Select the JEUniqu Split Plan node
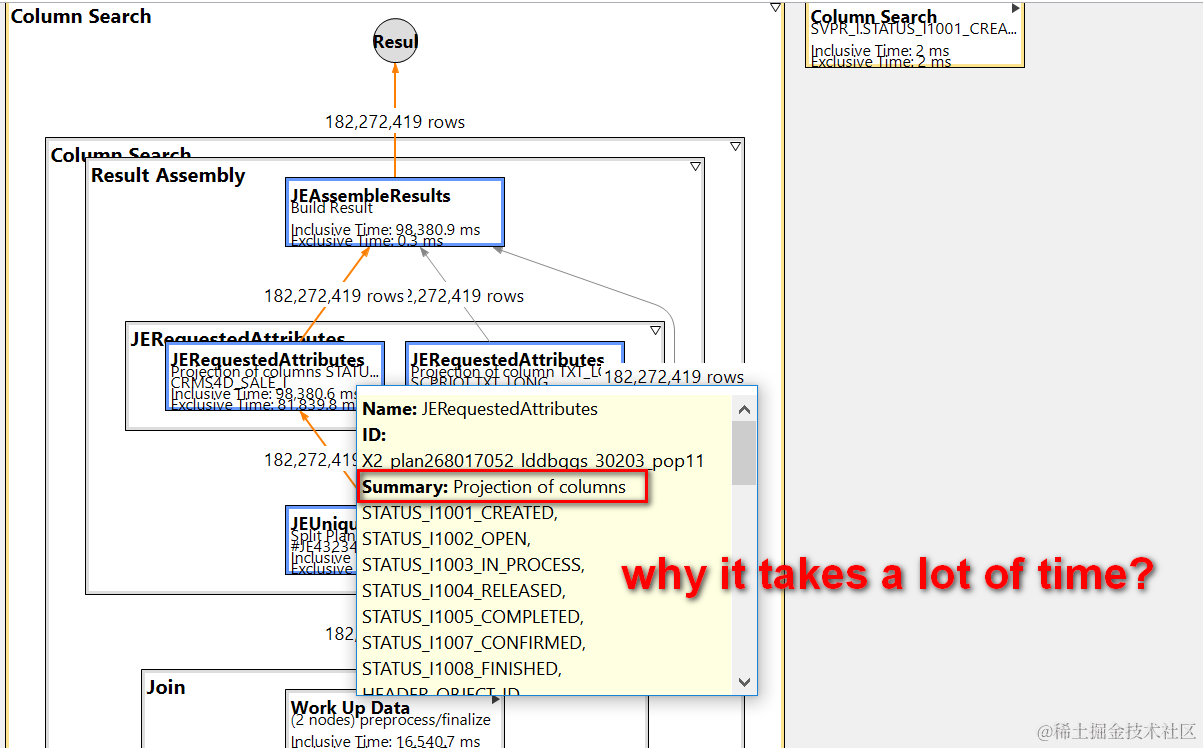Viewport: 1203px width, 748px height. pos(321,540)
